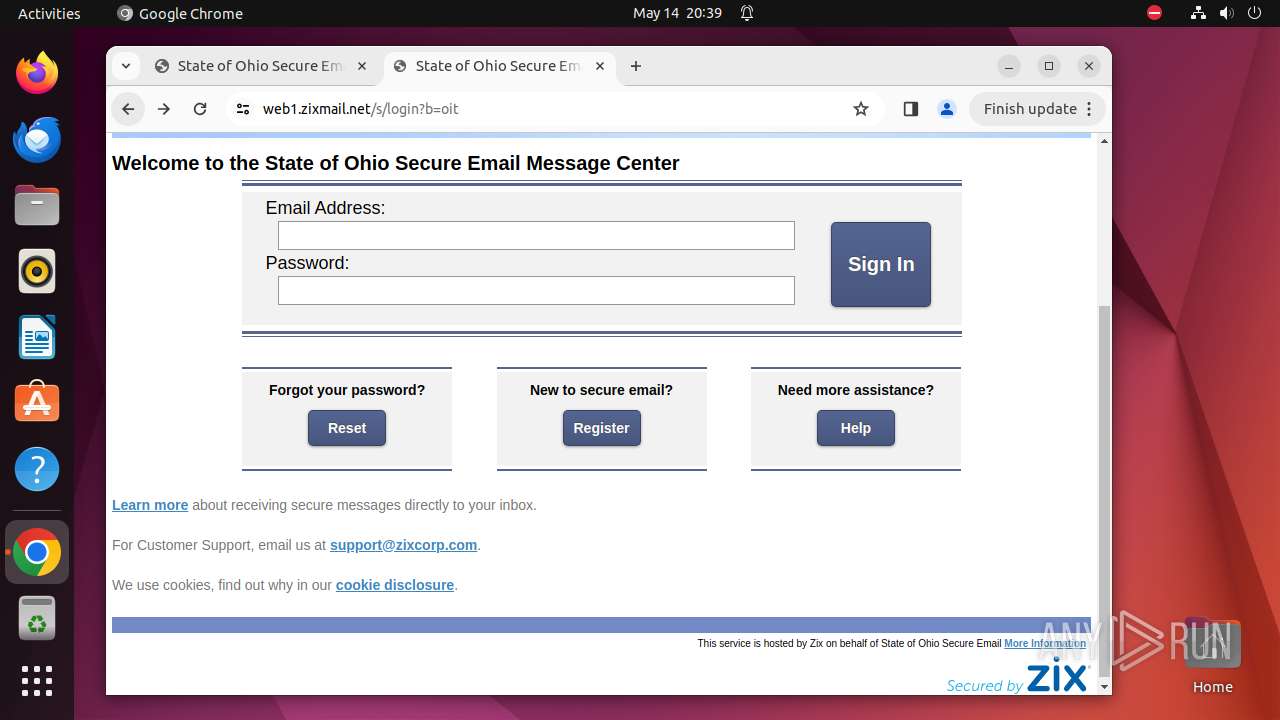This screenshot has width=1280, height=720.
Task: Open a new Chrome tab
Action: (636, 66)
